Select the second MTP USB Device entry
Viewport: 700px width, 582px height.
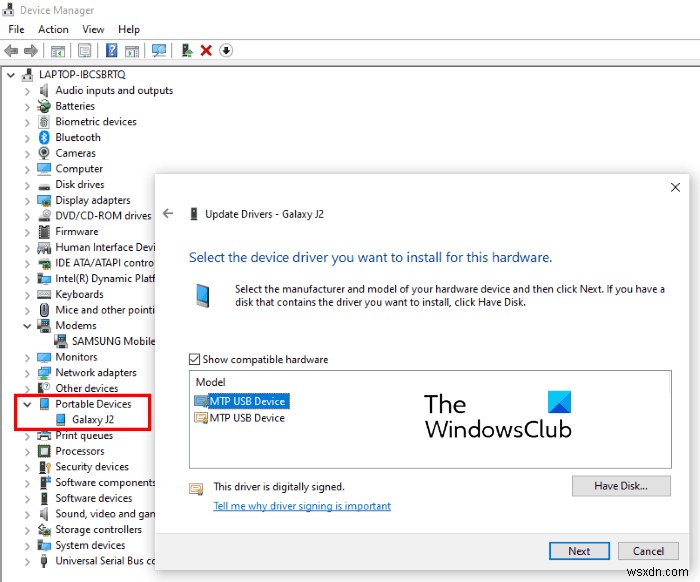click(240, 418)
